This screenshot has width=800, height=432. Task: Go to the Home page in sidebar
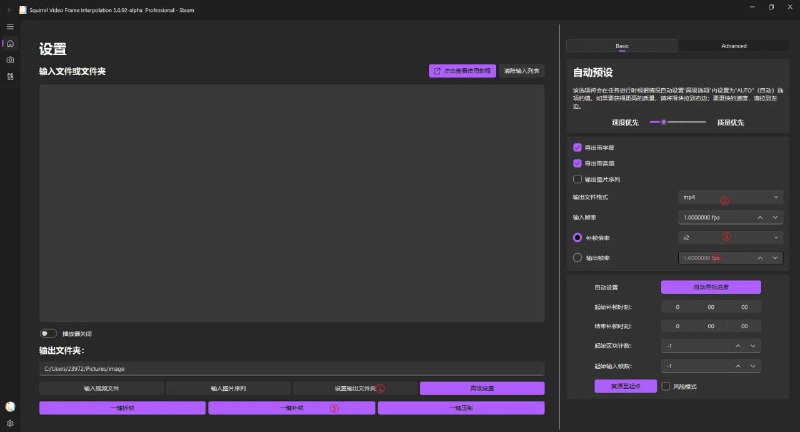10,43
